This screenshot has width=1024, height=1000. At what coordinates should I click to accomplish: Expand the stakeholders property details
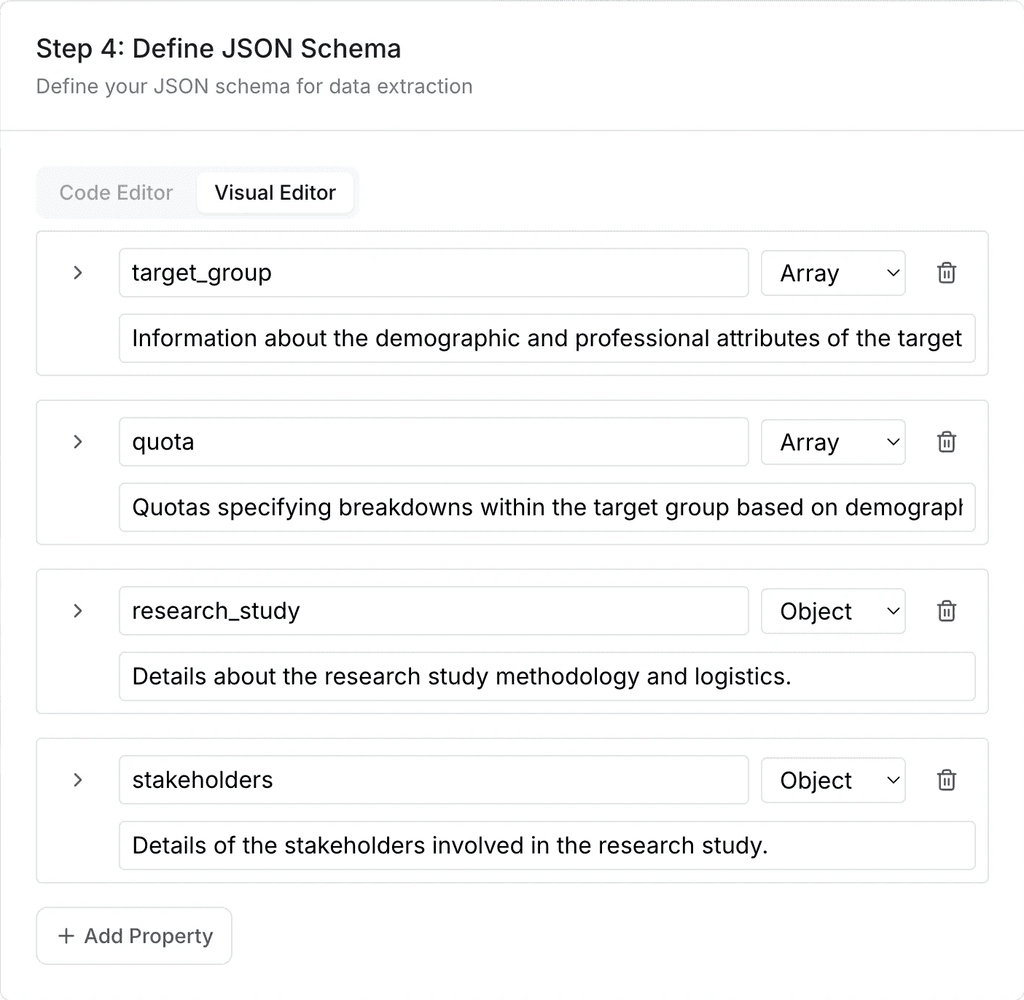pos(79,780)
